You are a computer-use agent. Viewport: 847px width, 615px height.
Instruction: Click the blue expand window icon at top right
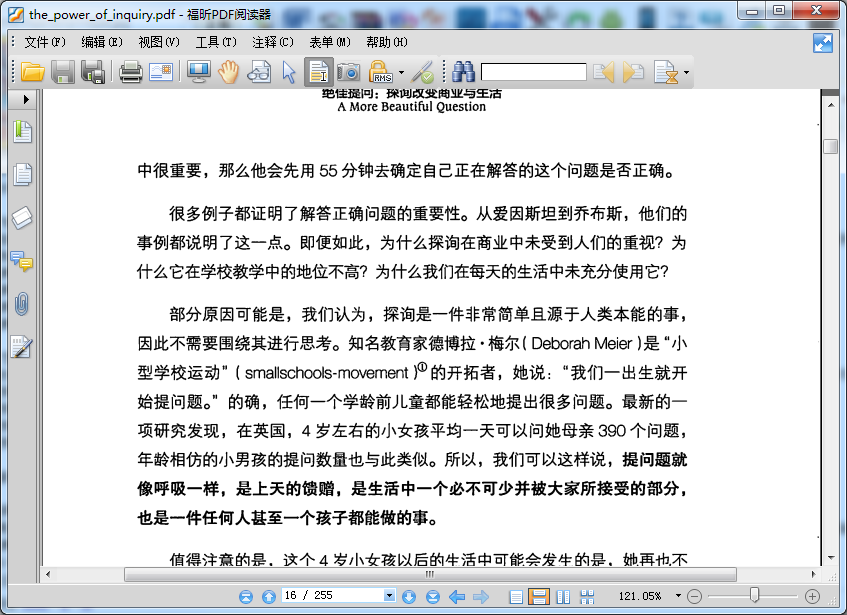pyautogui.click(x=823, y=43)
